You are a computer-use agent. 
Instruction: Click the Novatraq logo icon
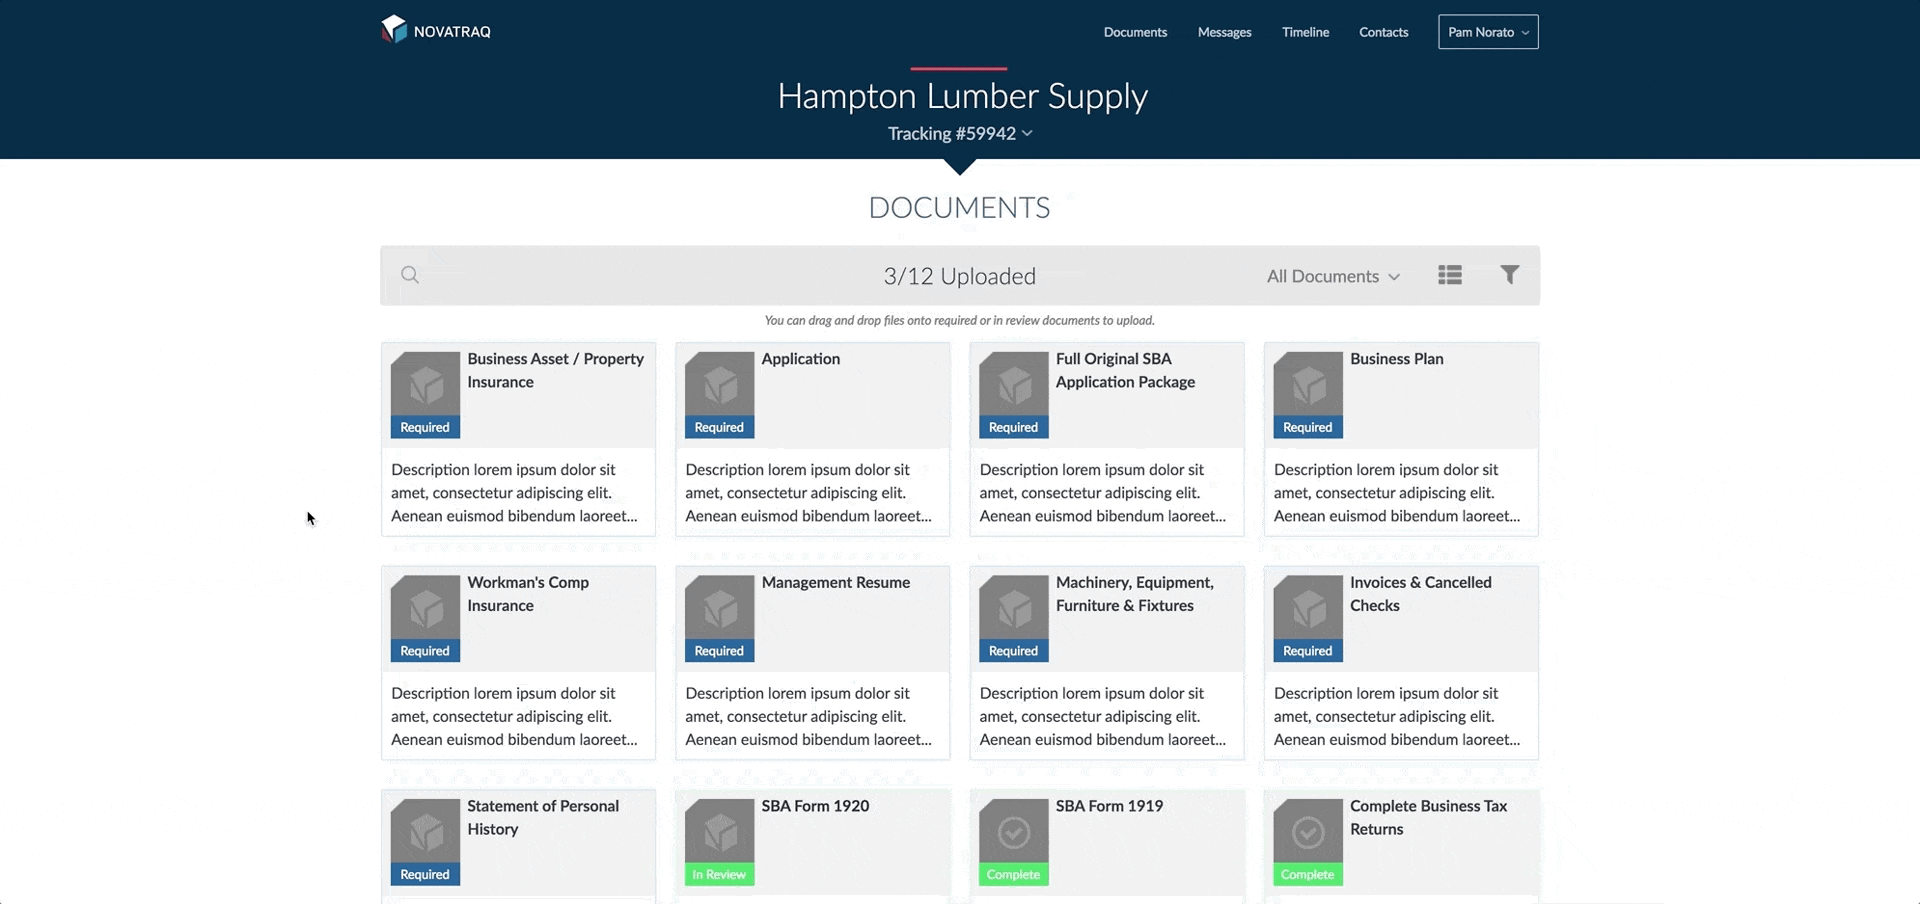(x=394, y=29)
